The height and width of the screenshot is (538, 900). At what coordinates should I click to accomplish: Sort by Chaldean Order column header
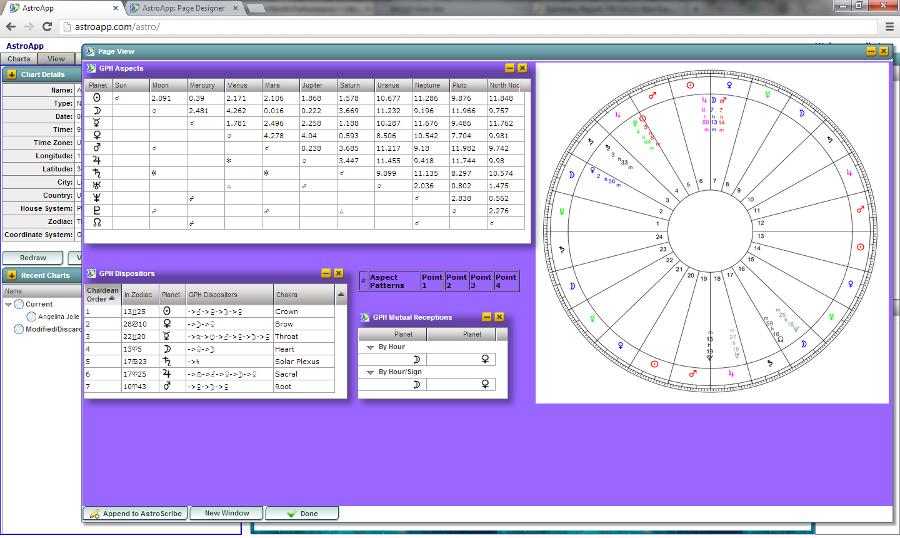point(101,293)
